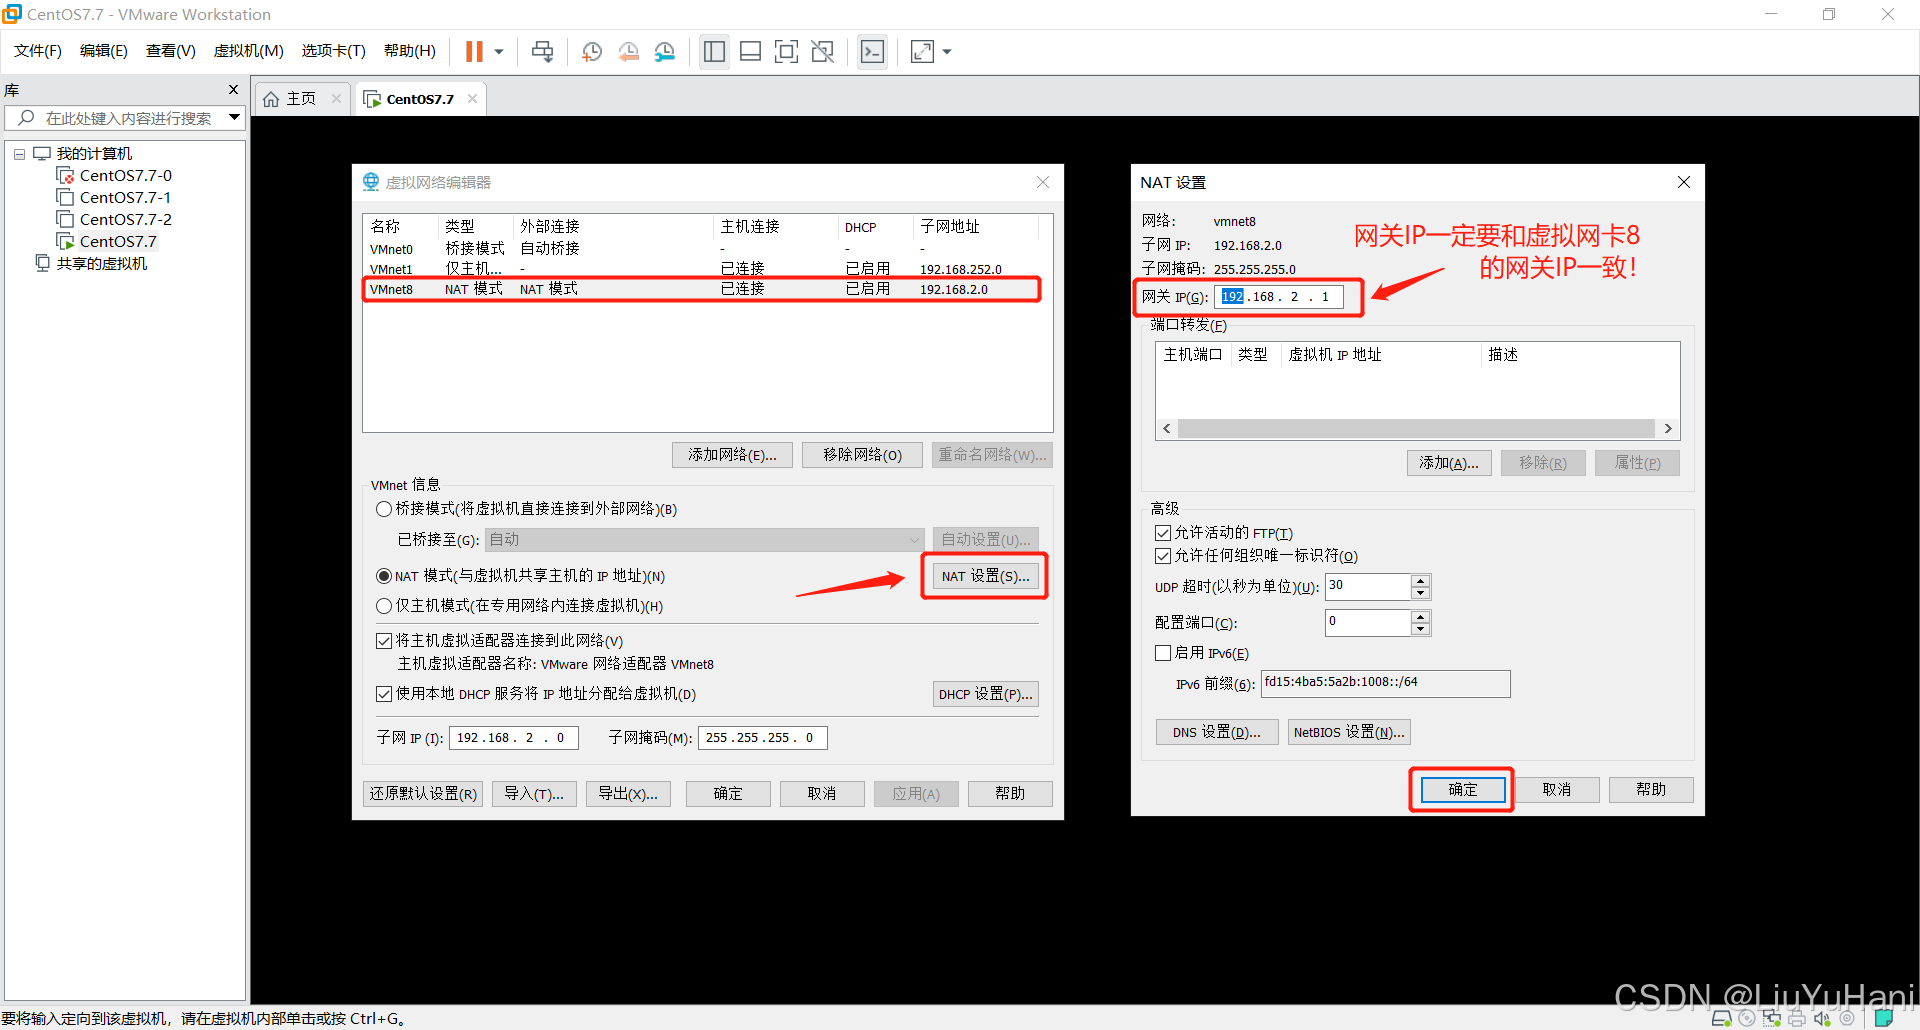Select 共享的虚拟机 in the library tree
Screen dimensions: 1920x1030
(x=102, y=263)
